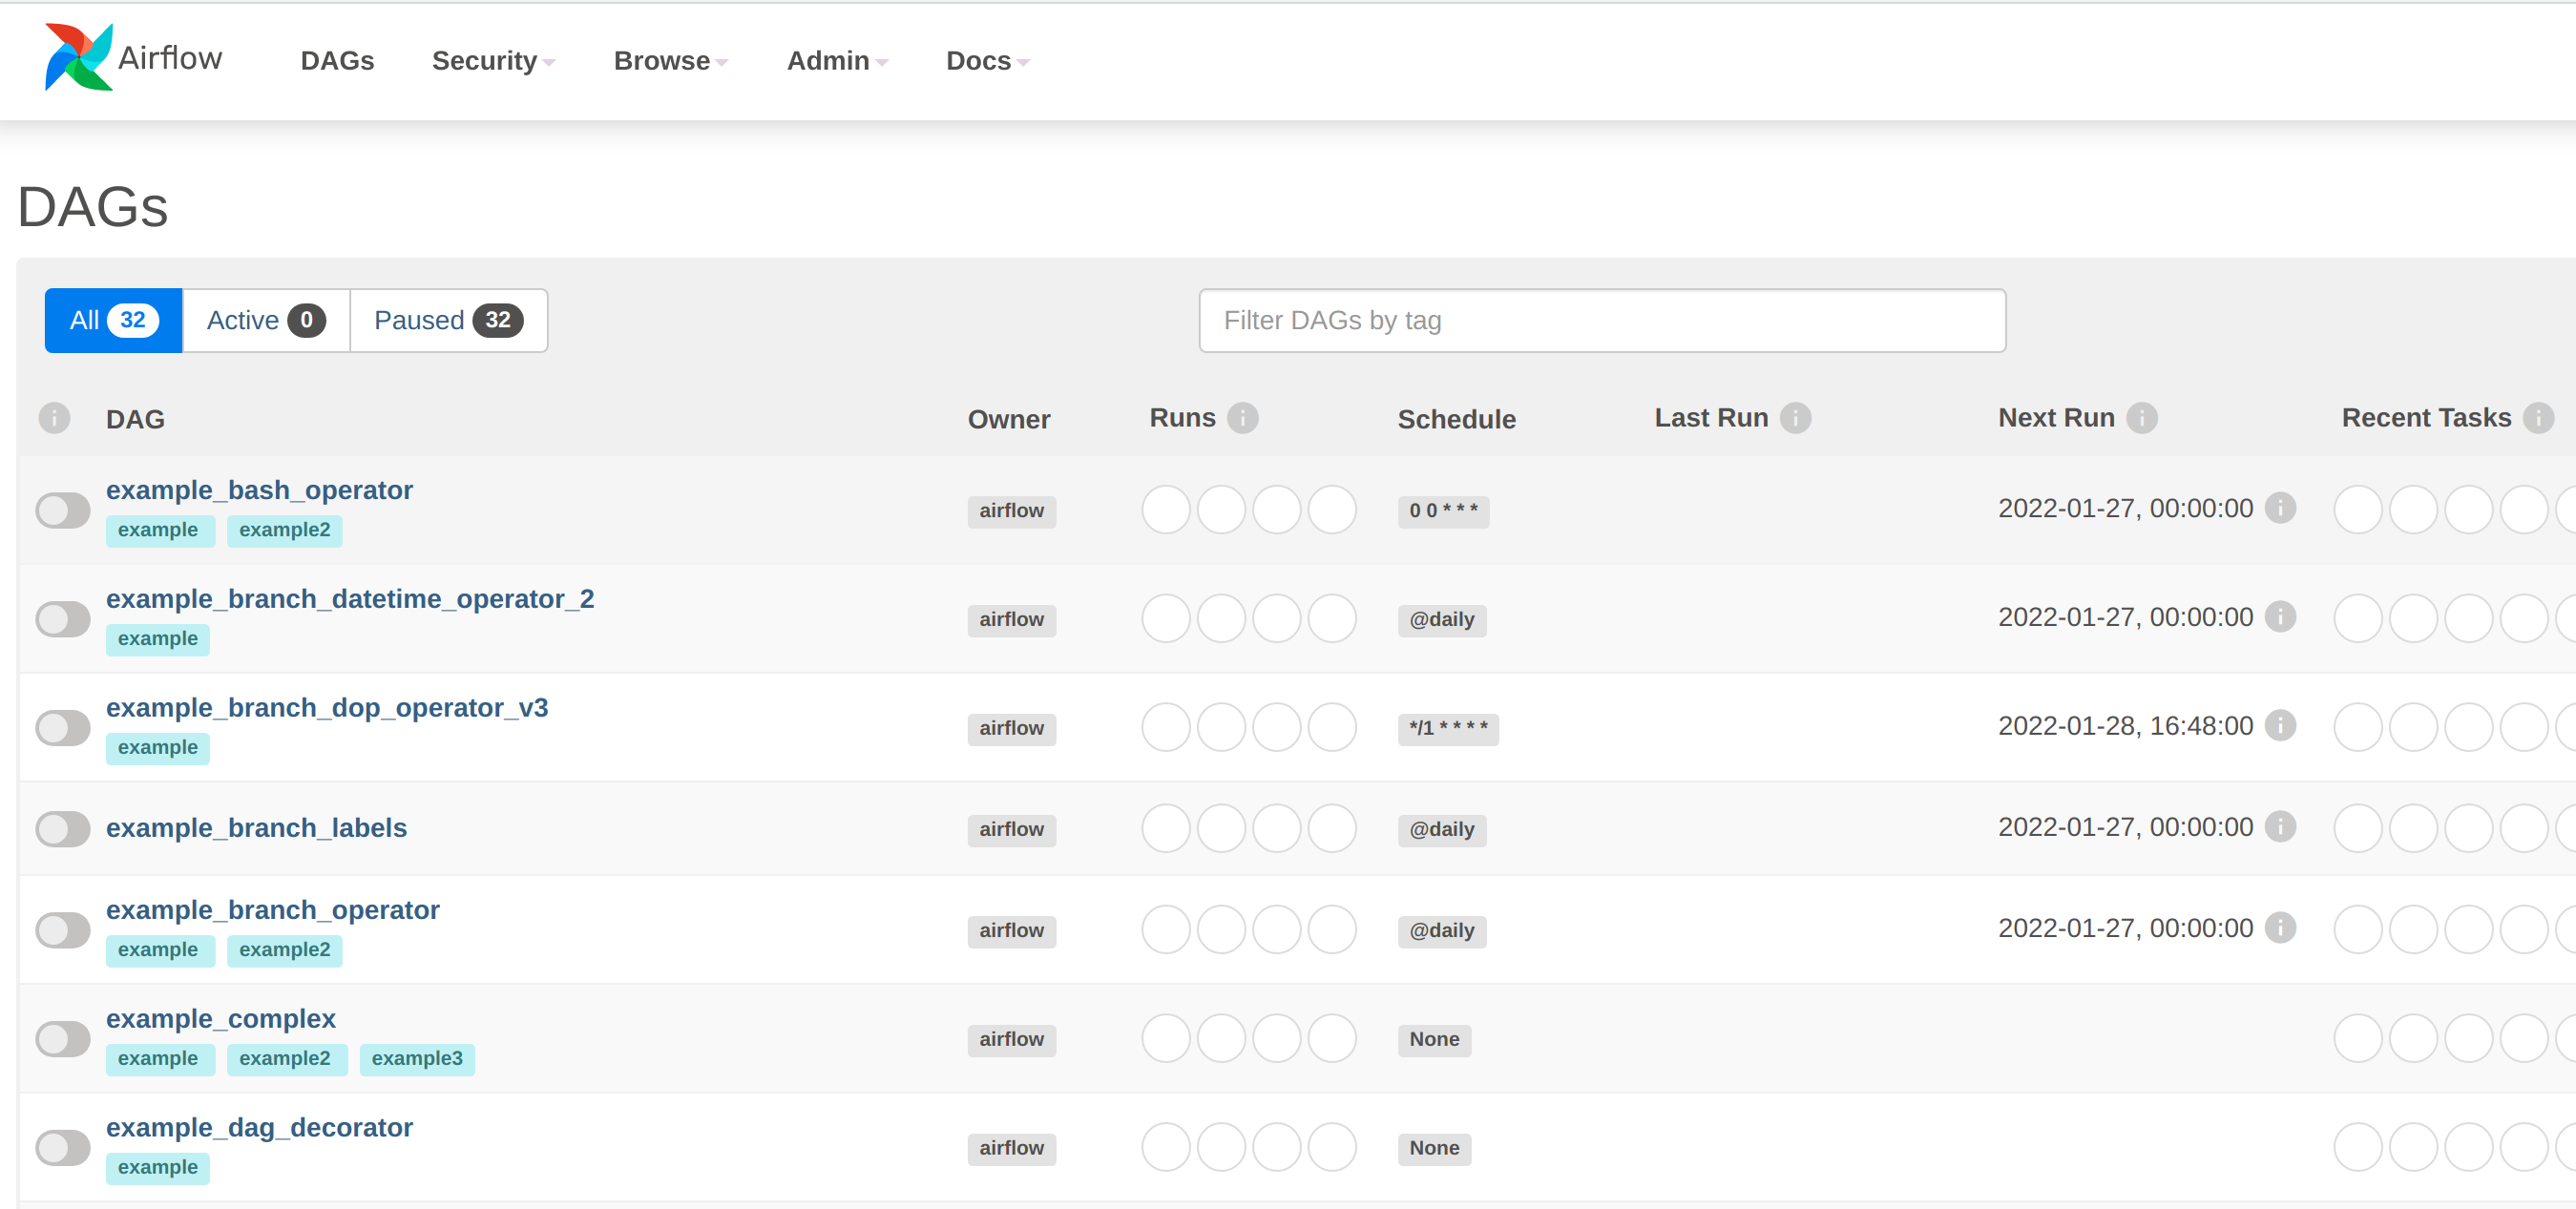Viewport: 2576px width, 1209px height.
Task: Open the Security dropdown menu
Action: (x=492, y=61)
